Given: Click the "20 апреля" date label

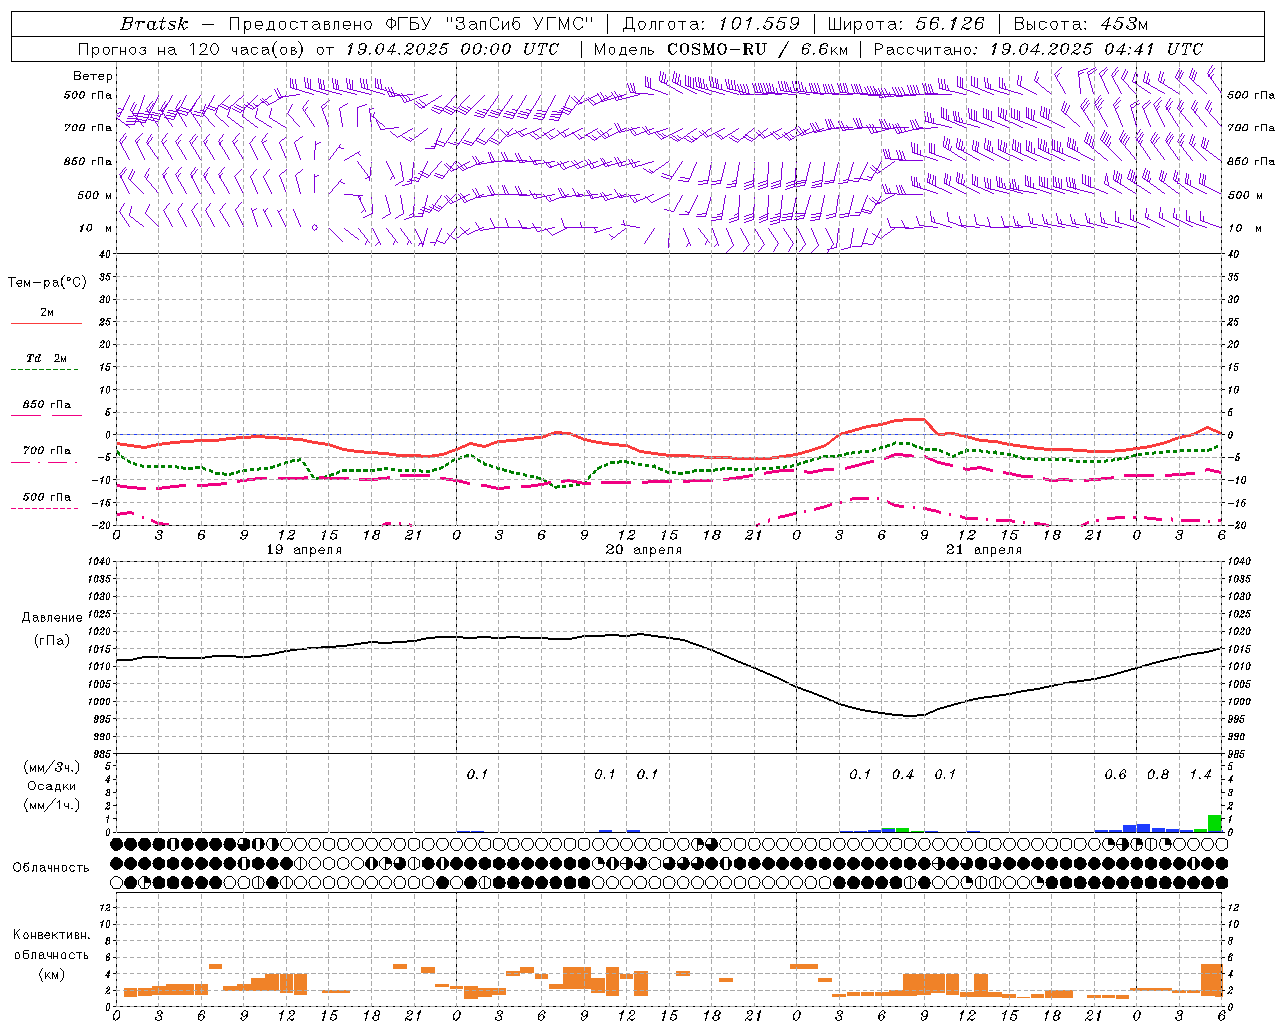Looking at the screenshot, I should click(x=644, y=550).
